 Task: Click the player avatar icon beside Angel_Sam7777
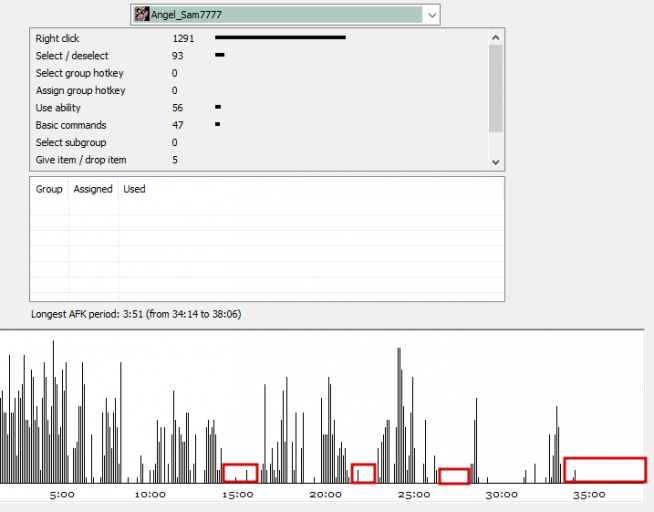click(141, 15)
